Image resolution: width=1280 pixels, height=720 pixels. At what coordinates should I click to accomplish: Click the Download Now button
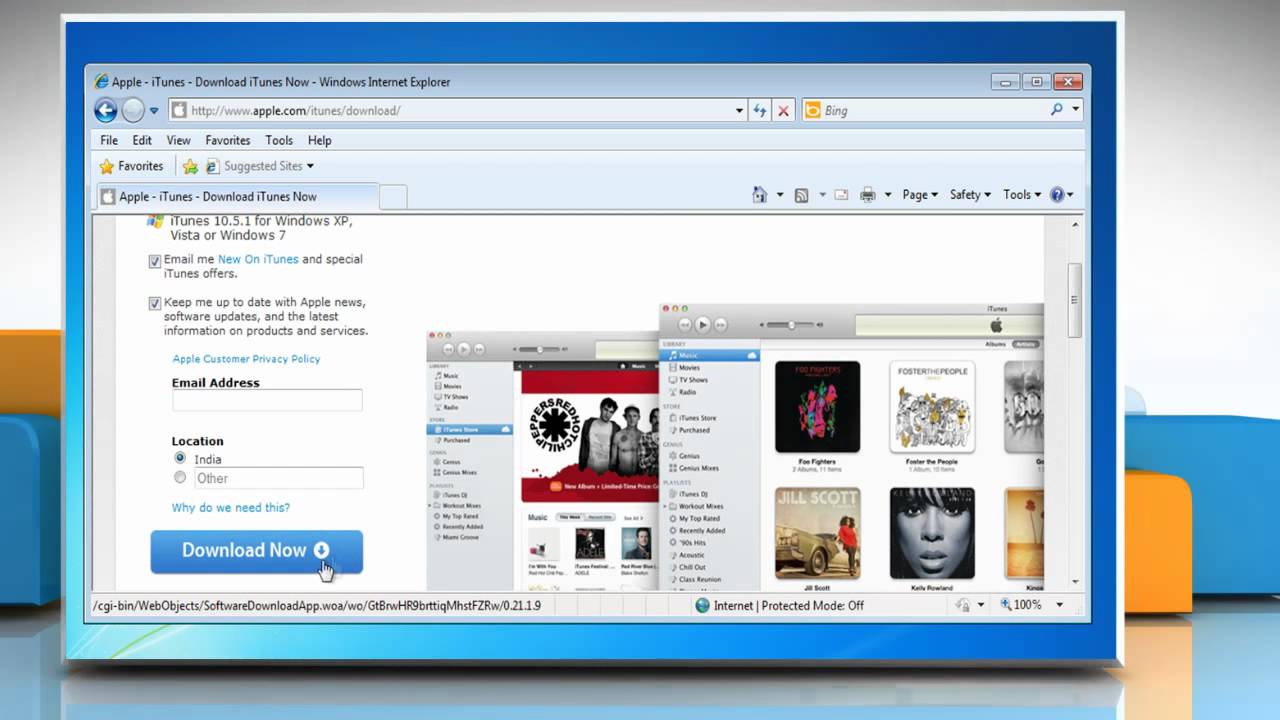point(256,551)
